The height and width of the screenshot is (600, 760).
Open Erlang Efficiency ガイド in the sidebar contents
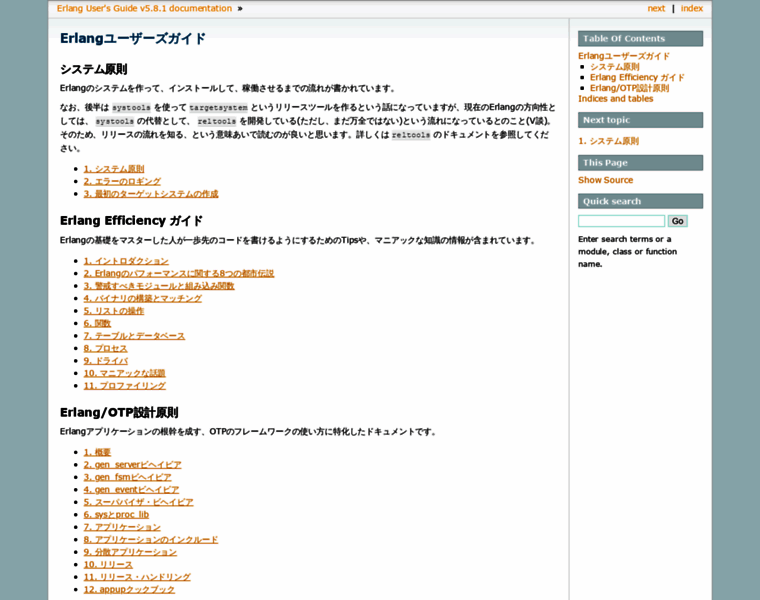637,78
